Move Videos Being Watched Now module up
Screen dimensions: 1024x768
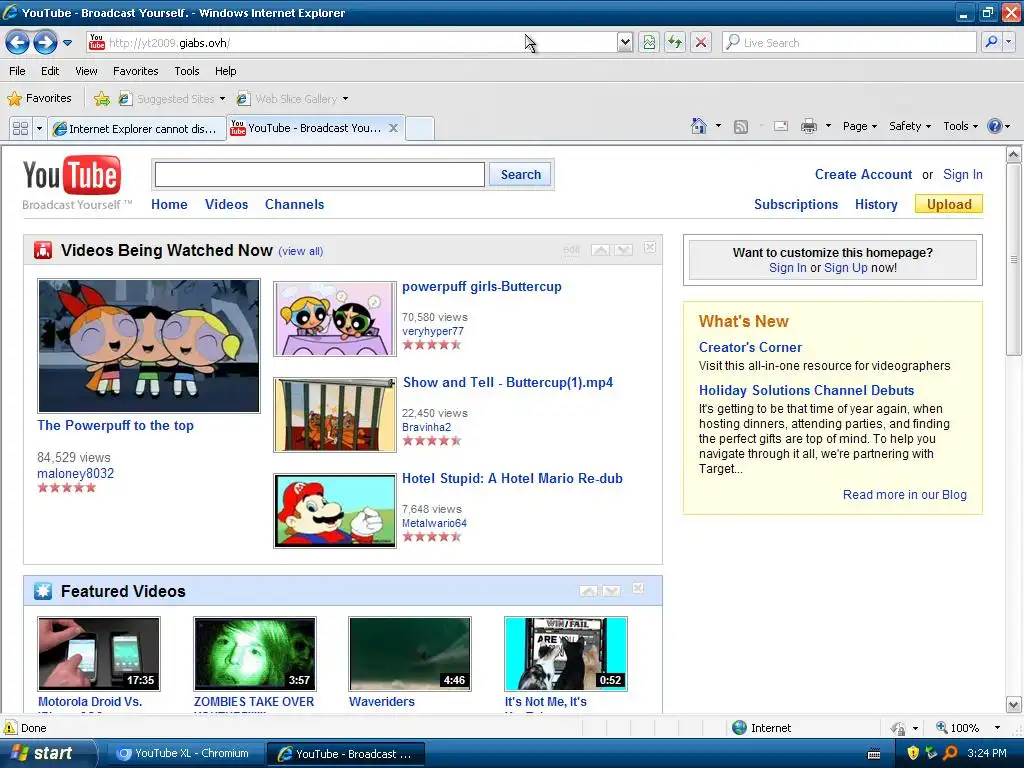click(600, 249)
